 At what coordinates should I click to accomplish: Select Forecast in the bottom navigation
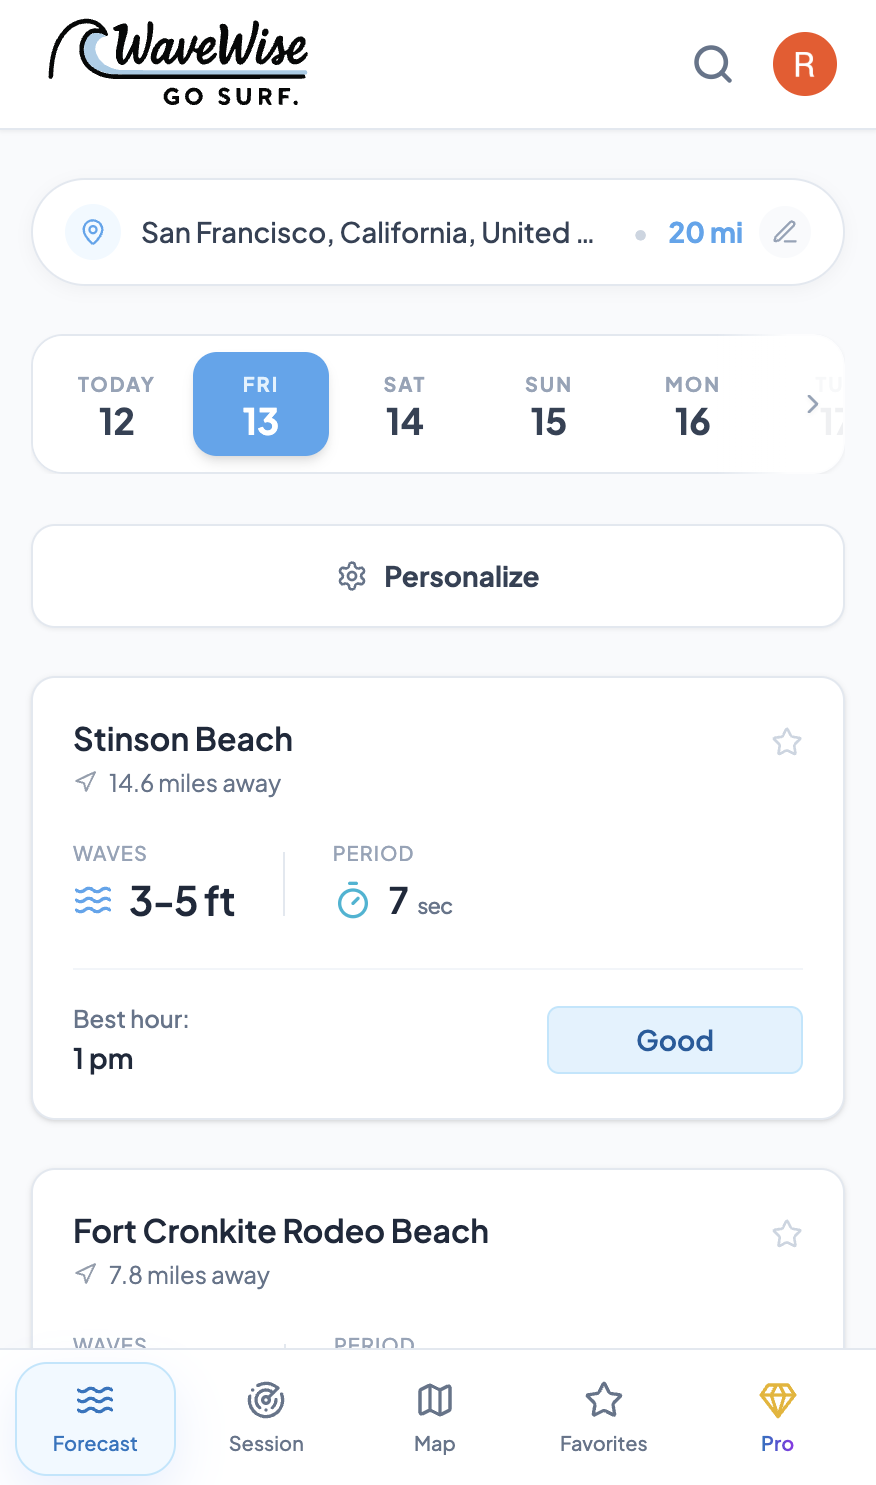[95, 1418]
